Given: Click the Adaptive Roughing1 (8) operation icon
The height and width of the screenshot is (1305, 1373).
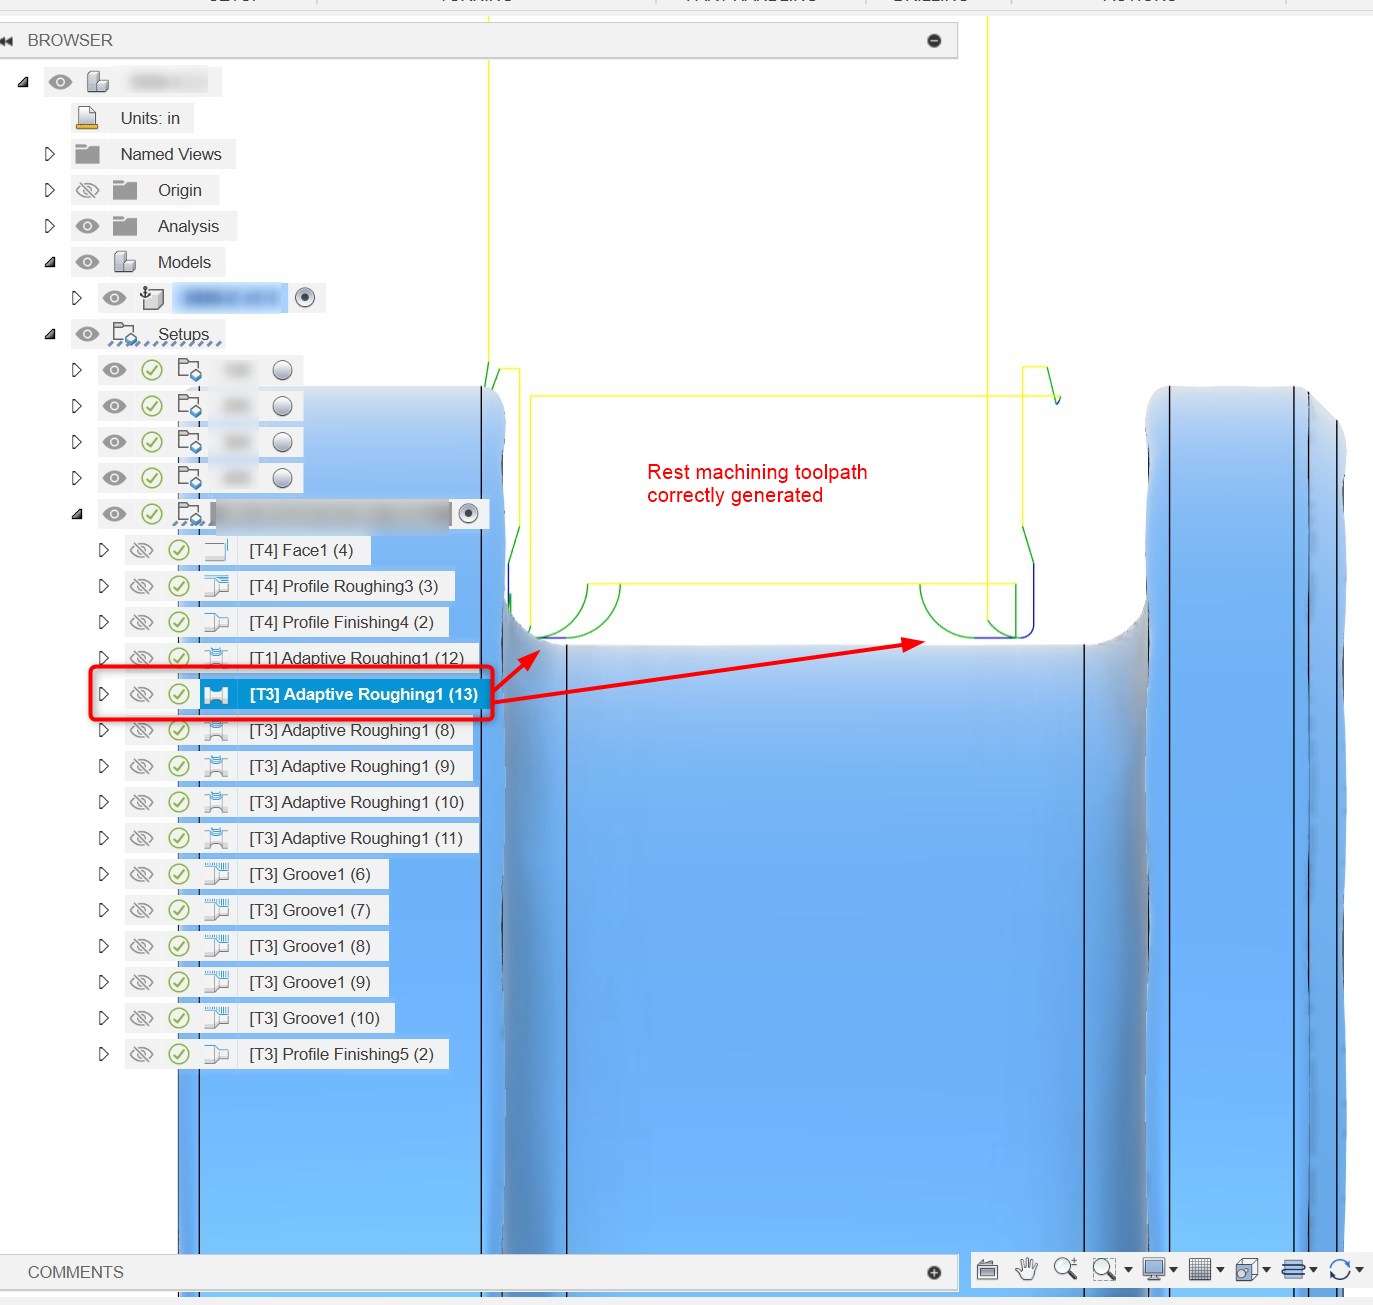Looking at the screenshot, I should [x=216, y=730].
